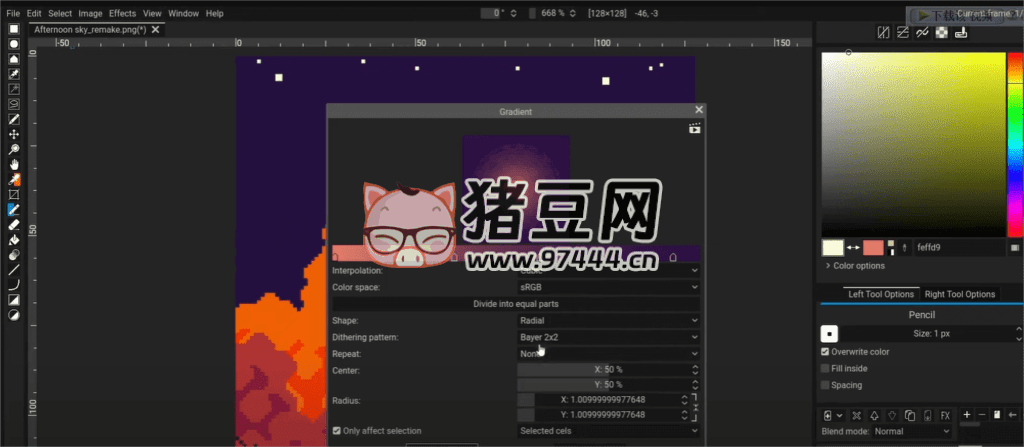Select the Curve tool
Image resolution: width=1024 pixels, height=447 pixels.
pos(14,285)
